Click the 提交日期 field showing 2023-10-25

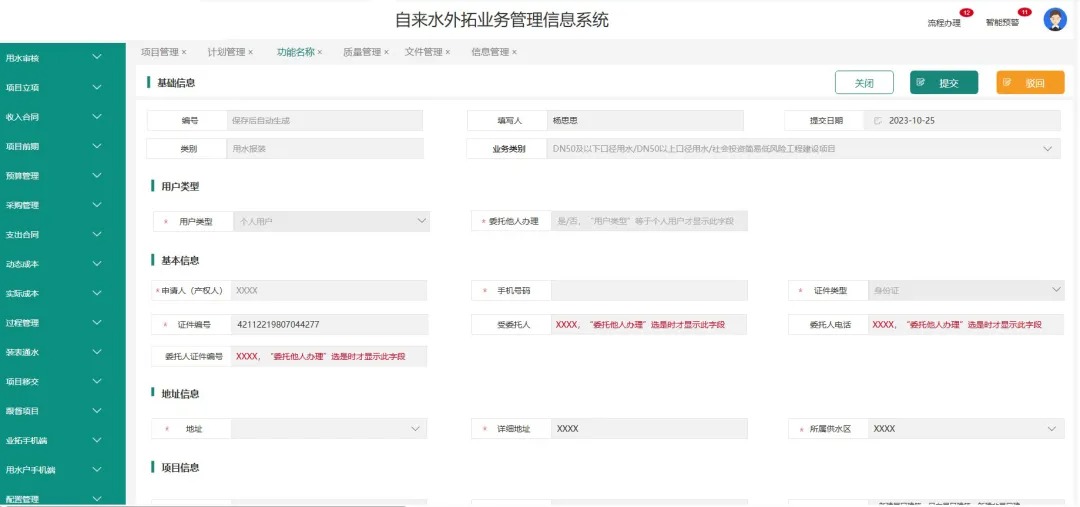point(962,121)
